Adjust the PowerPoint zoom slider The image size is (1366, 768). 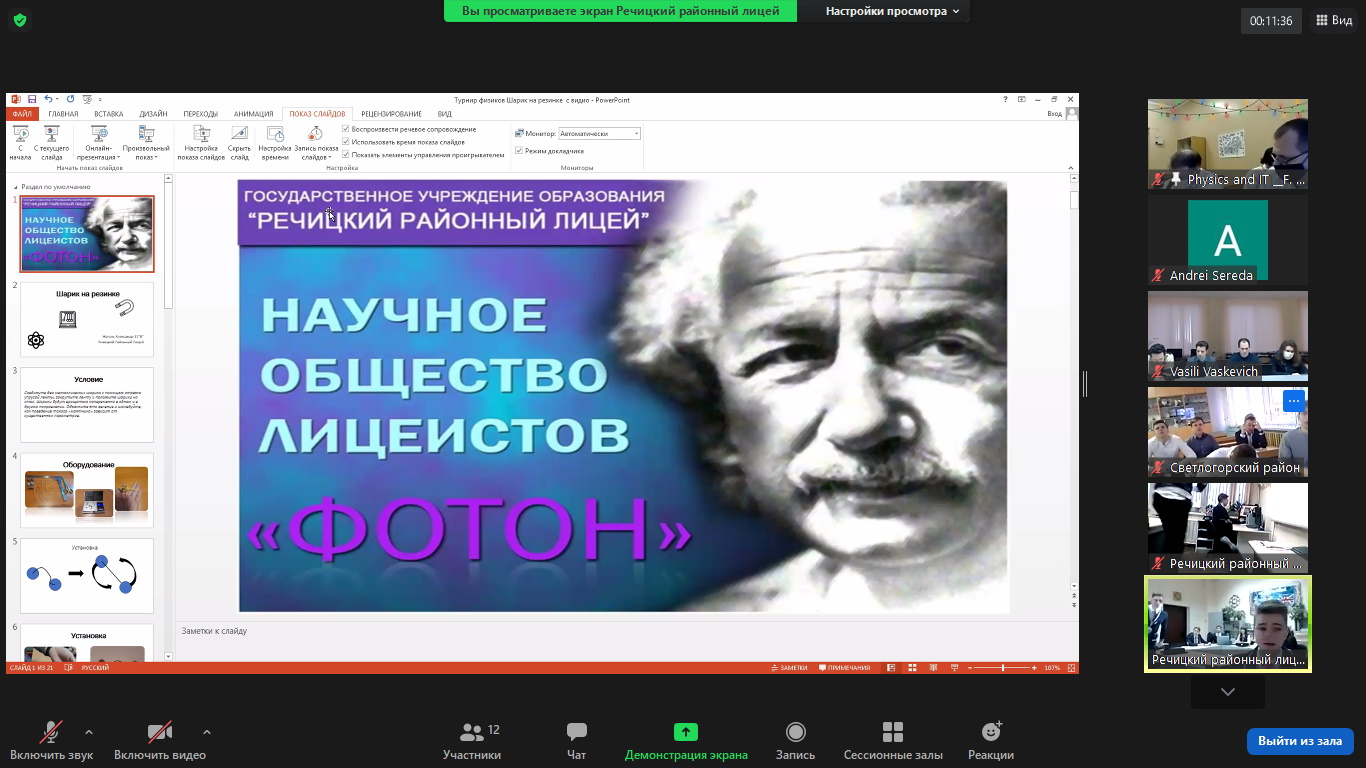click(x=1003, y=668)
